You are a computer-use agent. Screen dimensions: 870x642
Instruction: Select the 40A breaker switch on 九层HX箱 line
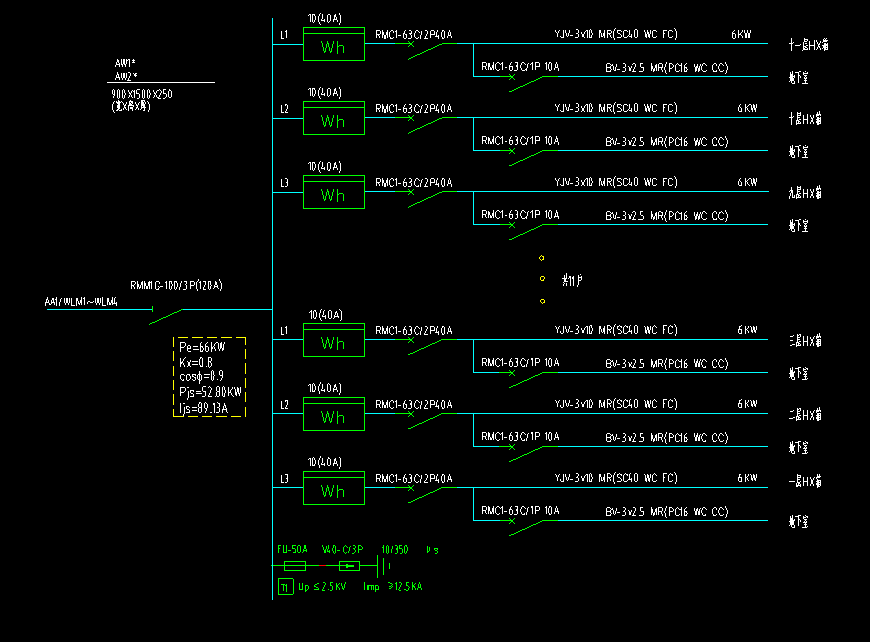point(426,199)
